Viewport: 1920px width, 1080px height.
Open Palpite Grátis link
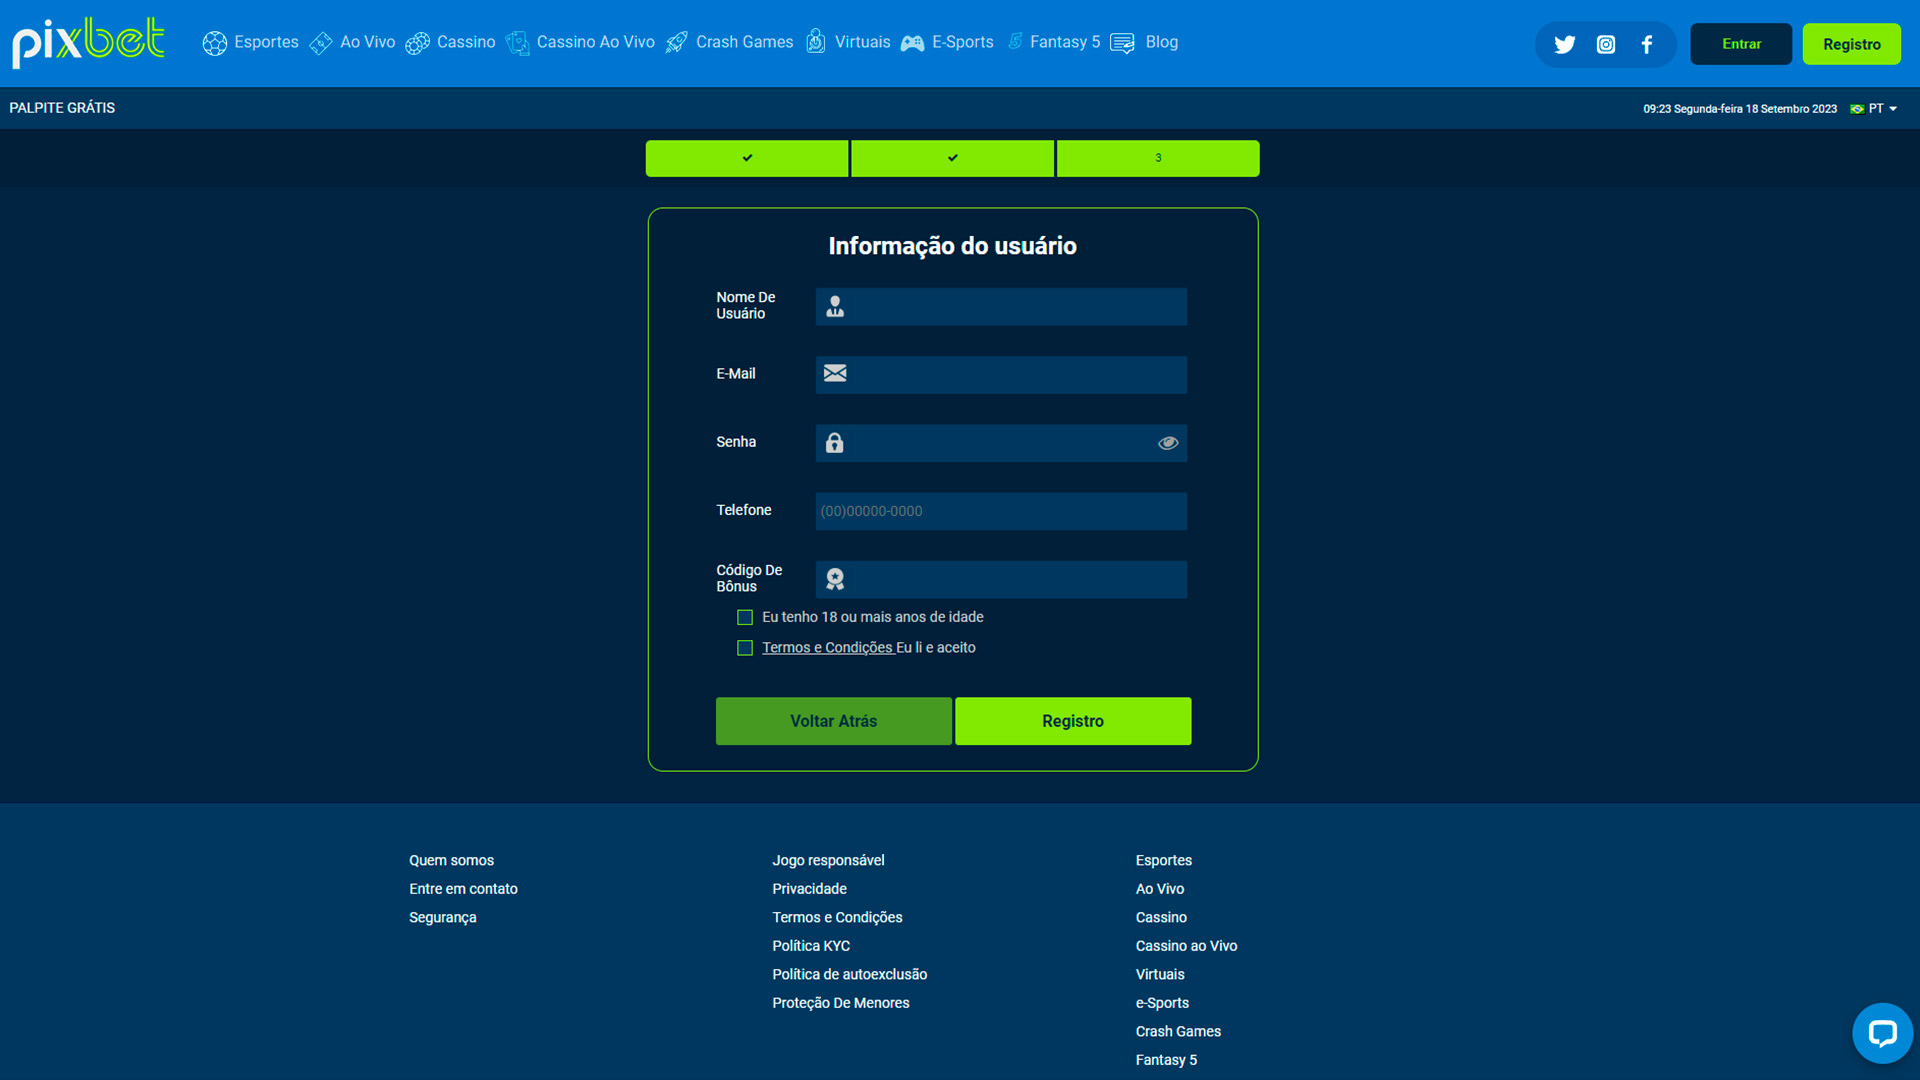tap(62, 108)
